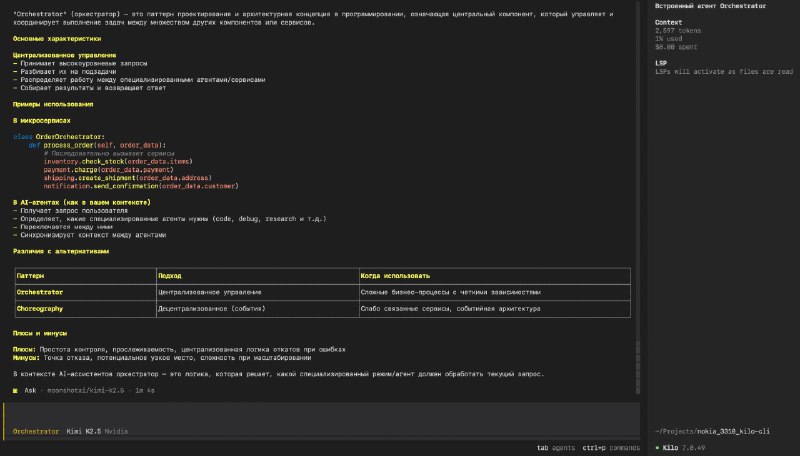This screenshot has width=800, height=456.
Task: Click the moonshotai/kimi-k2.5 model text
Action: click(85, 391)
